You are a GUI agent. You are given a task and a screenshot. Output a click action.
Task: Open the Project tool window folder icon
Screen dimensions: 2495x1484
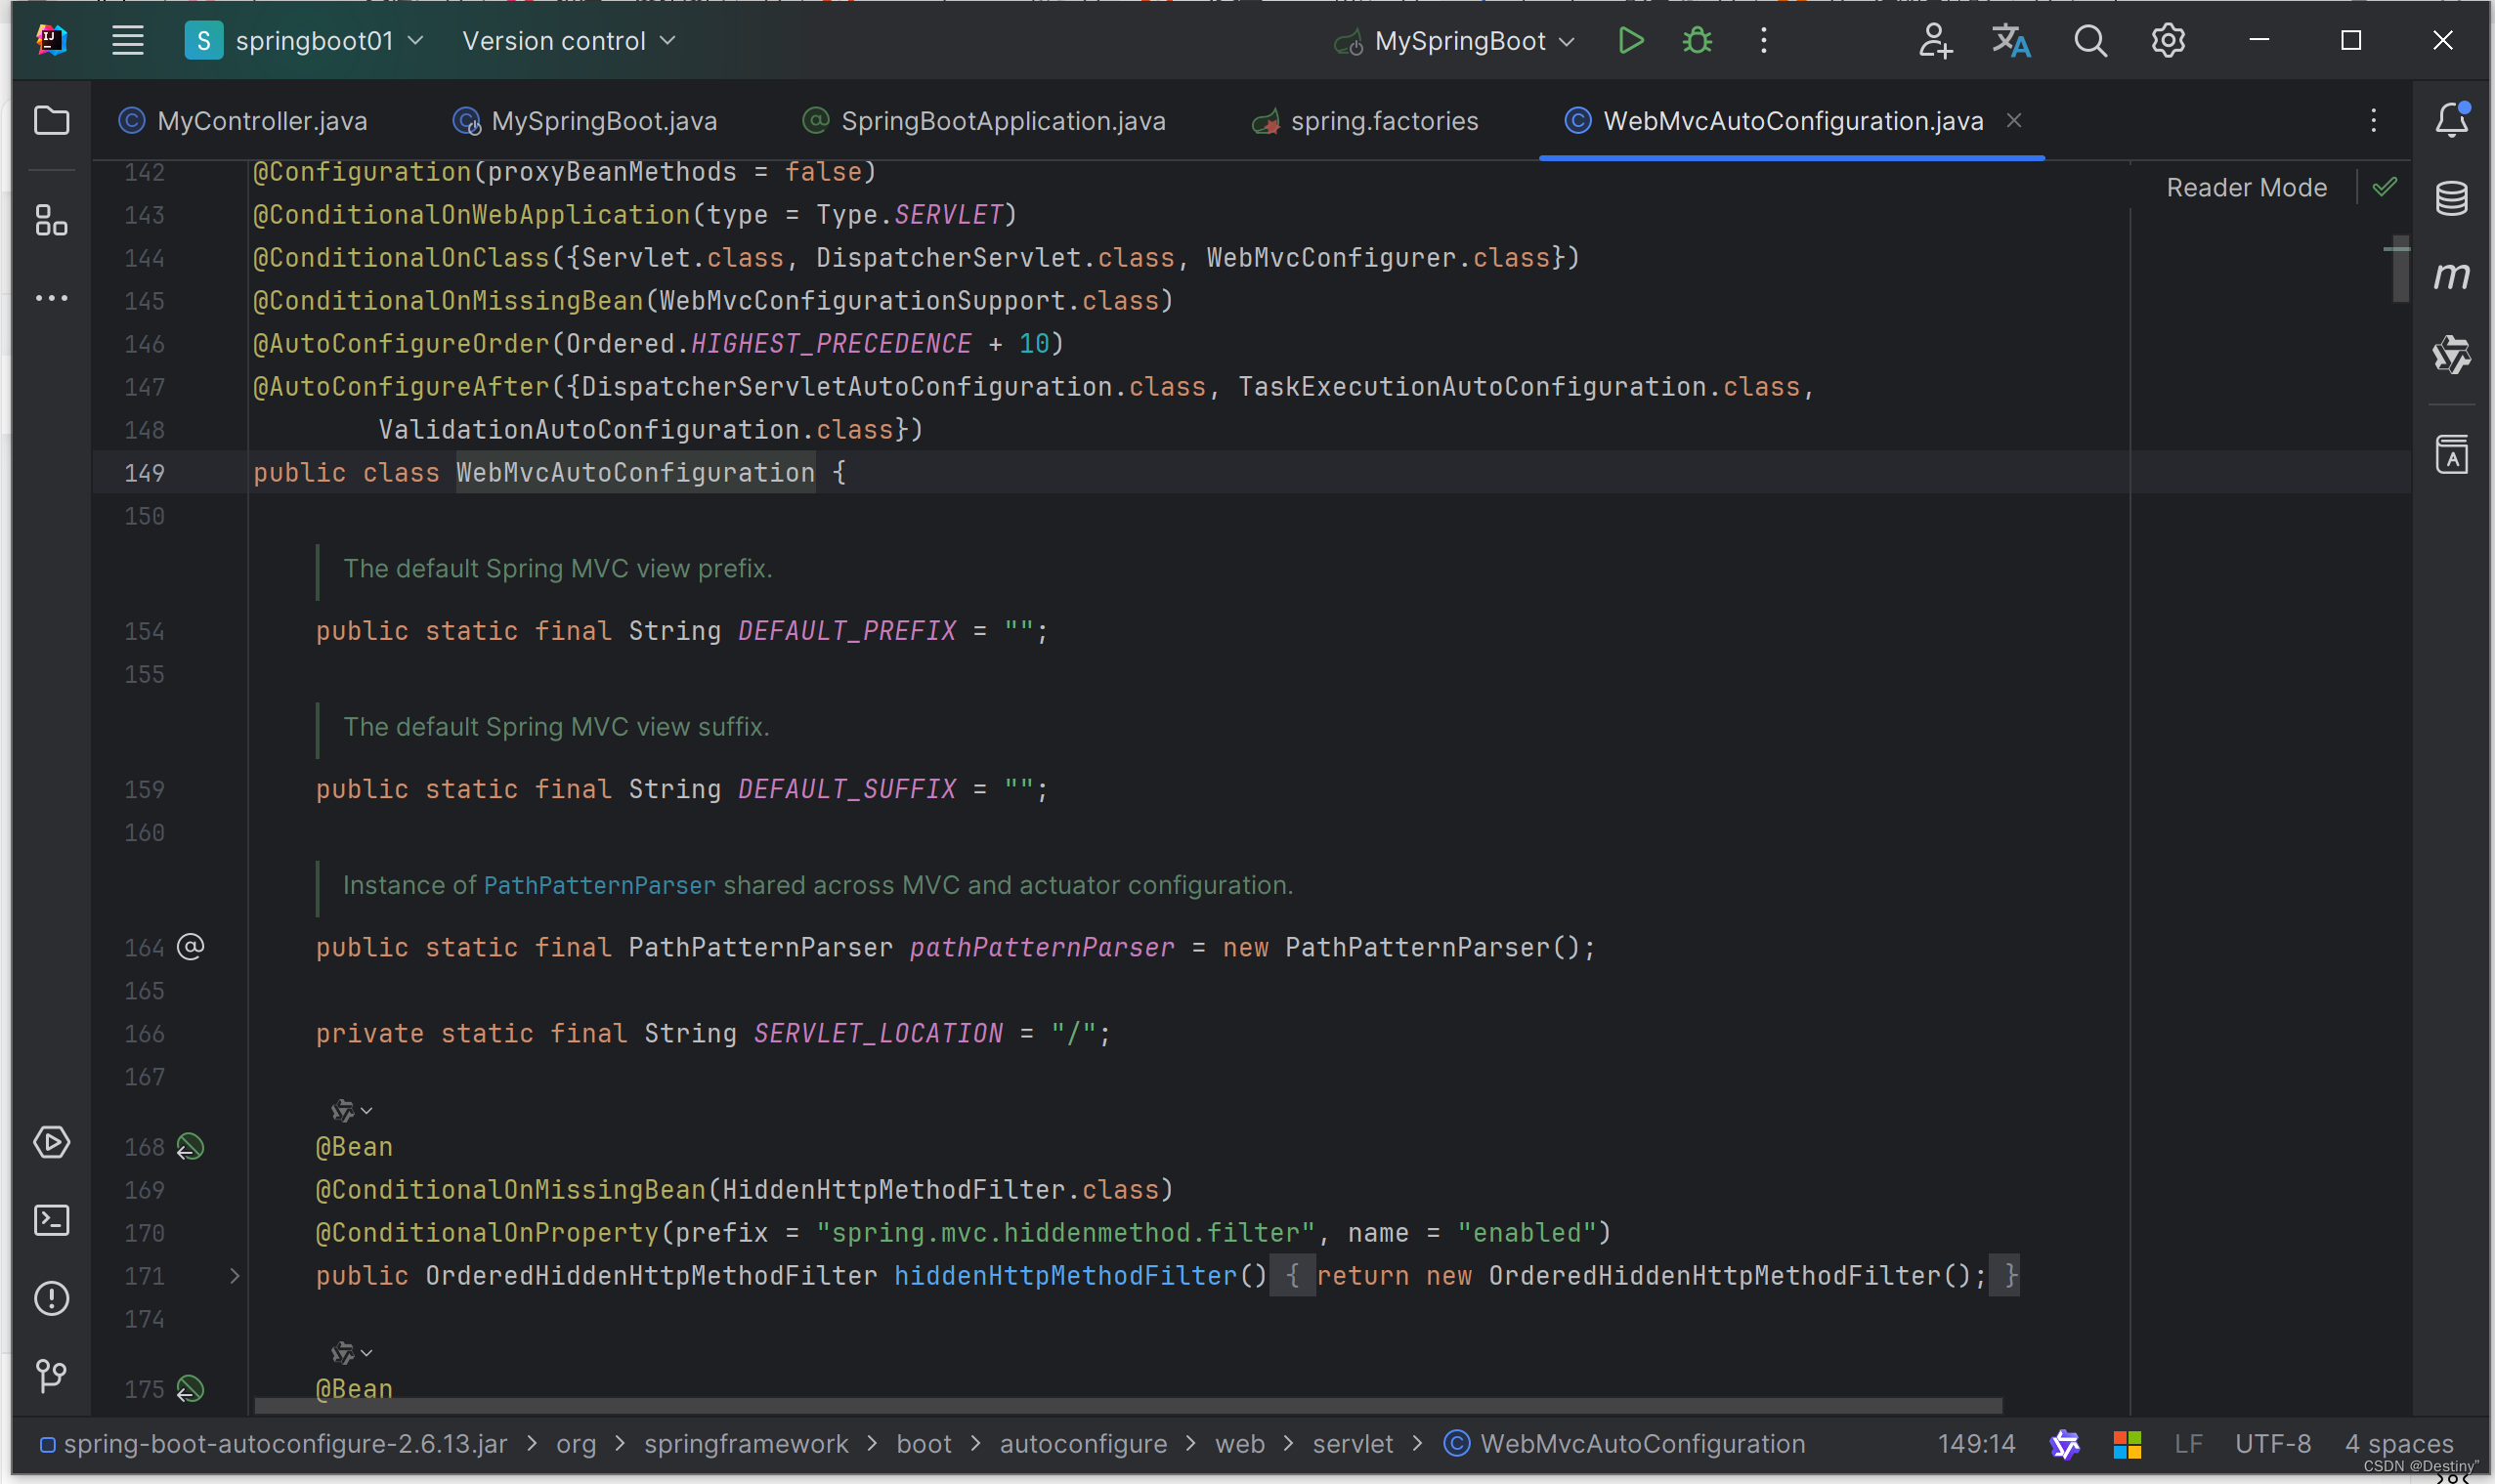click(x=51, y=121)
